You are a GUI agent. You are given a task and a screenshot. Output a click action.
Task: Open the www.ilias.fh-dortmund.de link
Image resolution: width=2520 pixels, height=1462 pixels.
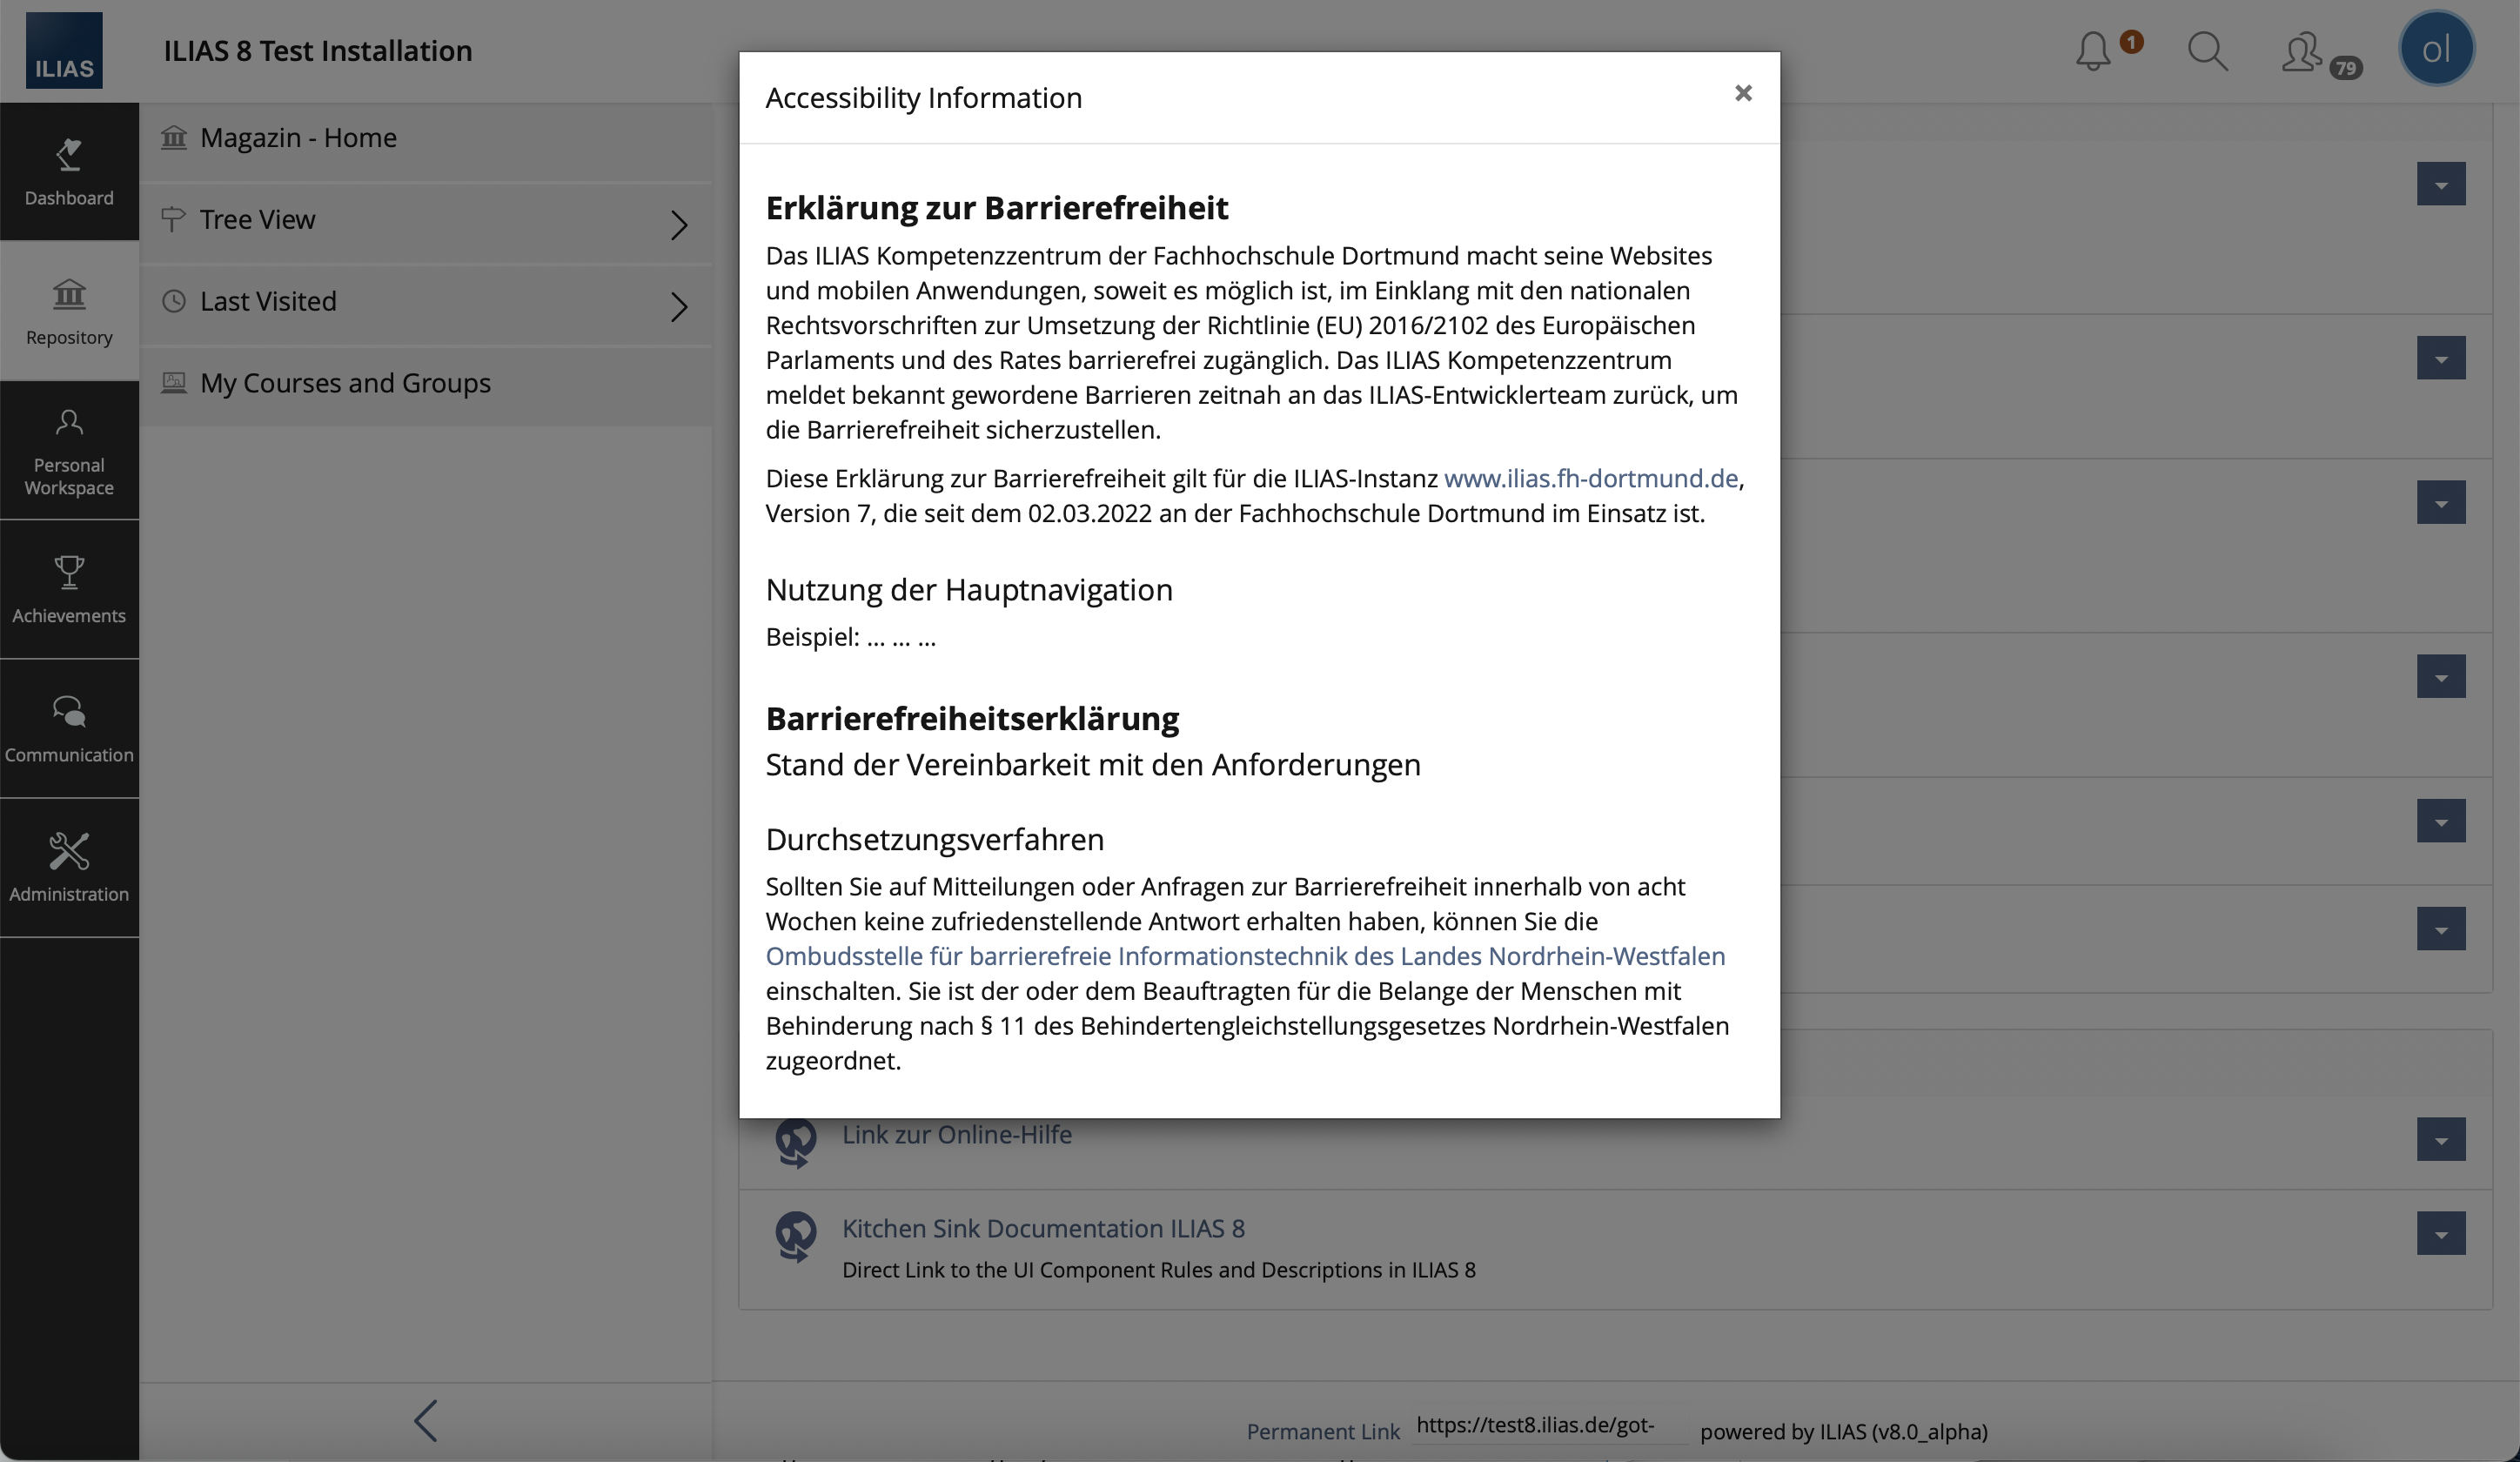(1590, 478)
